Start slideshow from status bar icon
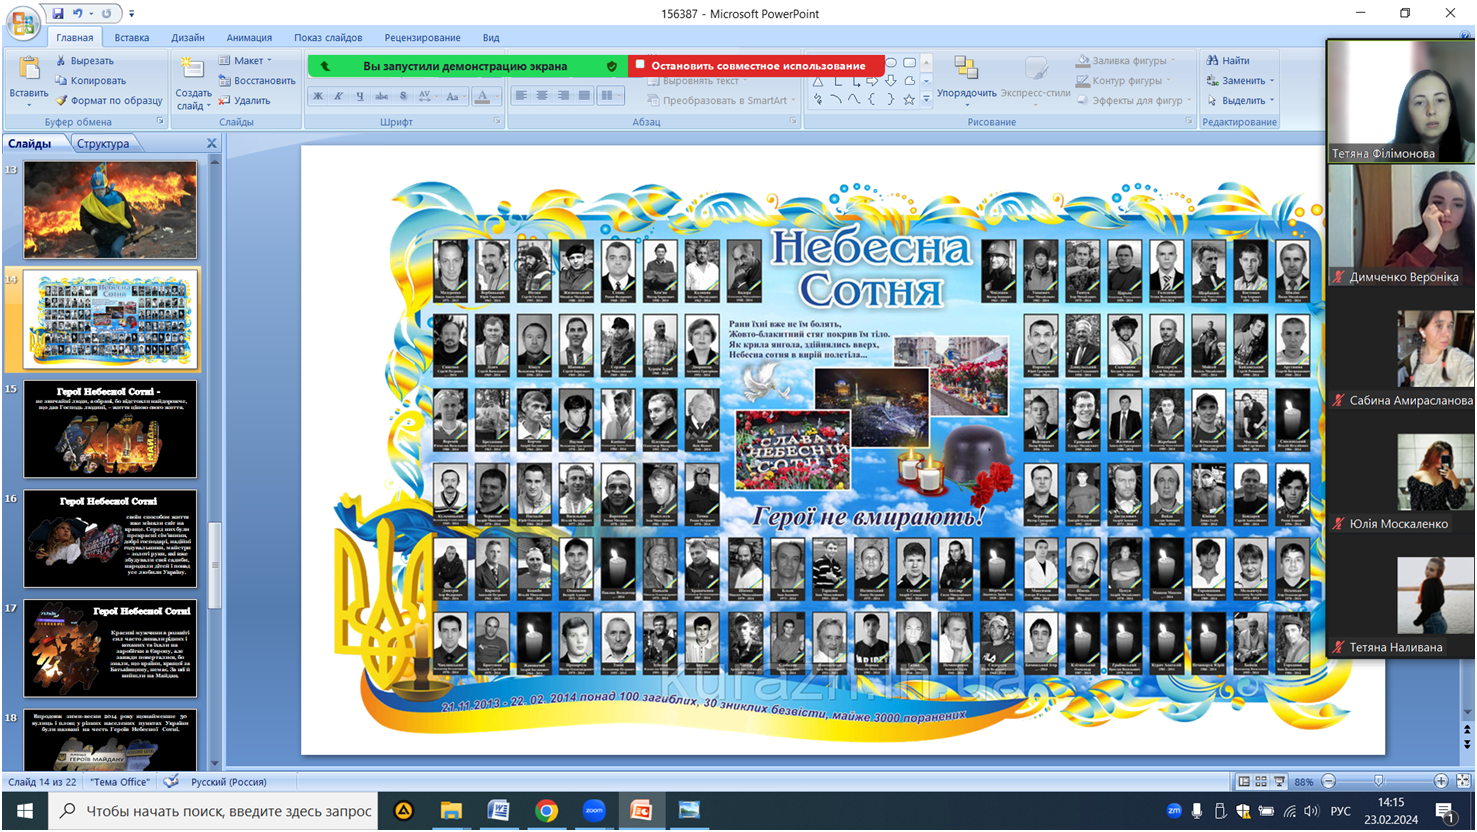This screenshot has width=1477, height=832. coord(1279,782)
